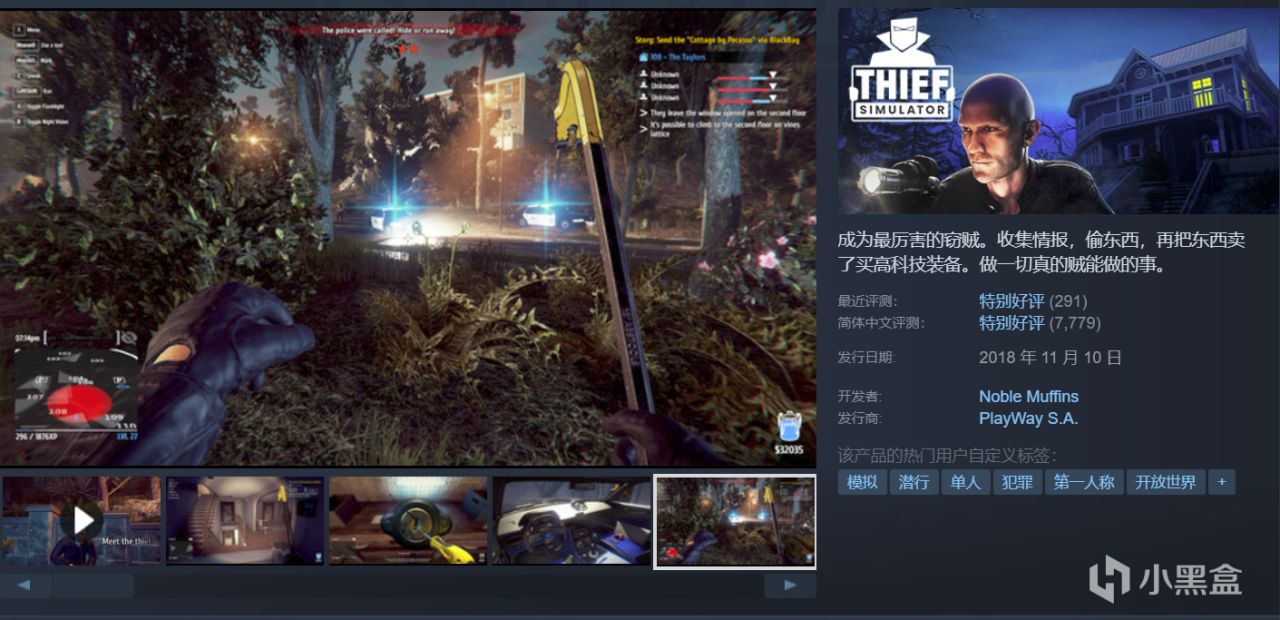The width and height of the screenshot is (1280, 620).
Task: Open recent reviews 特别好评 (291) link
Action: 1033,300
